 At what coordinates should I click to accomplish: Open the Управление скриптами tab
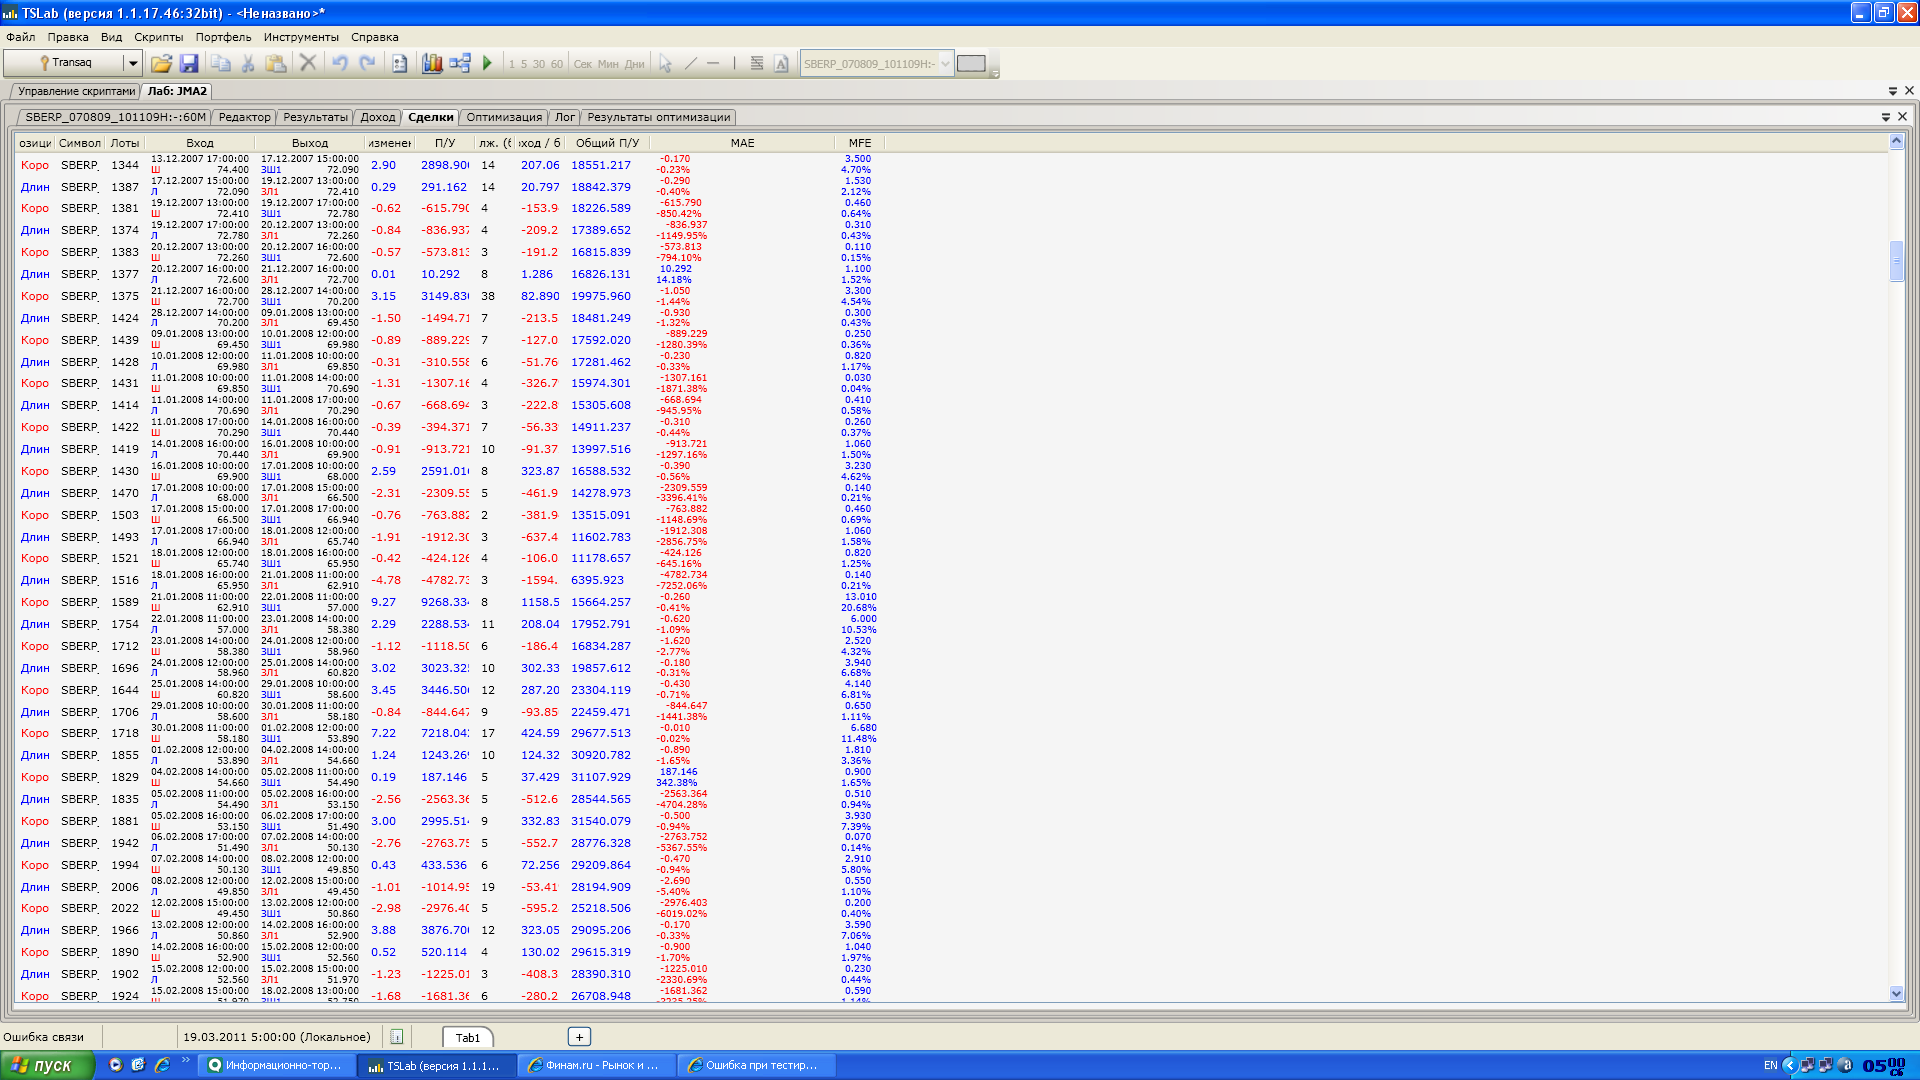click(x=76, y=91)
